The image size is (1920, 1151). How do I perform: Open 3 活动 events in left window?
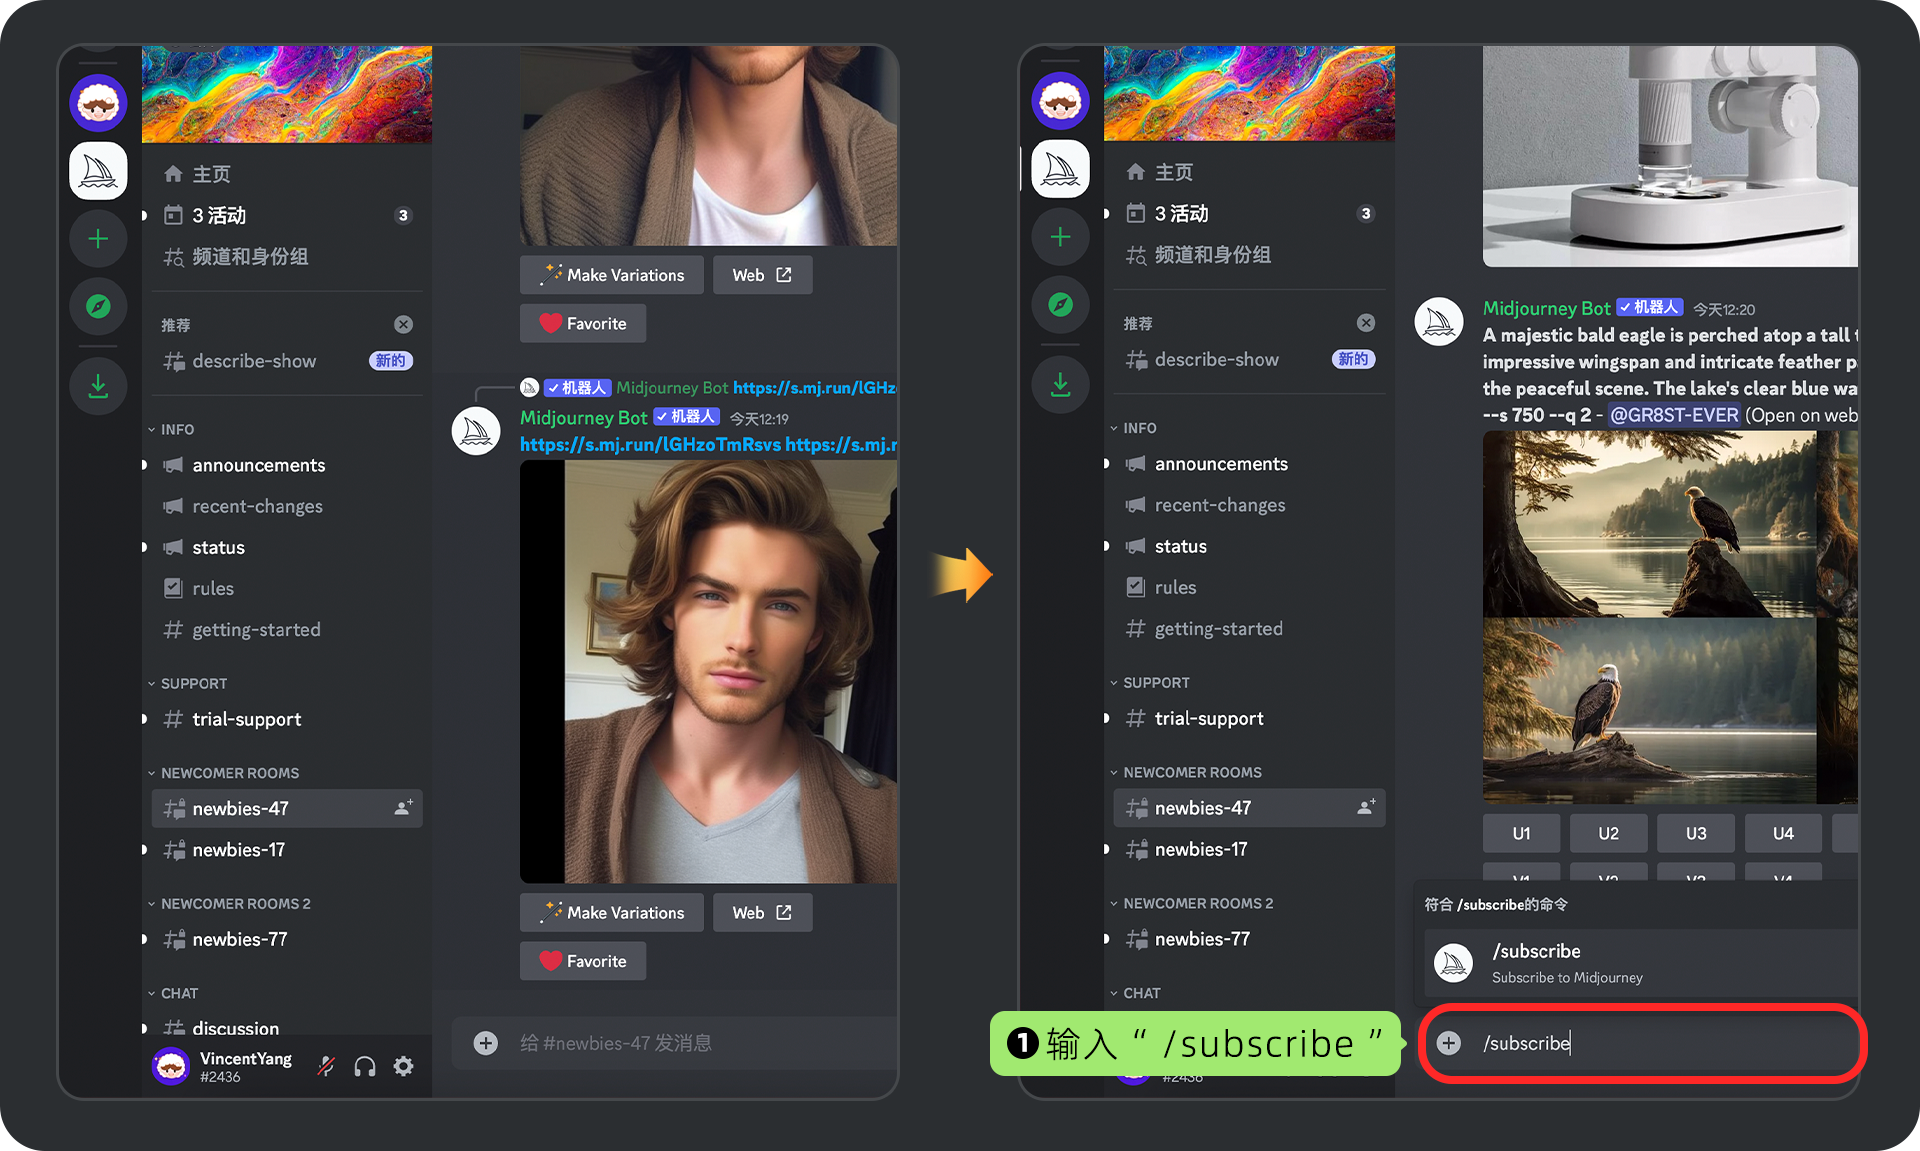tap(287, 215)
